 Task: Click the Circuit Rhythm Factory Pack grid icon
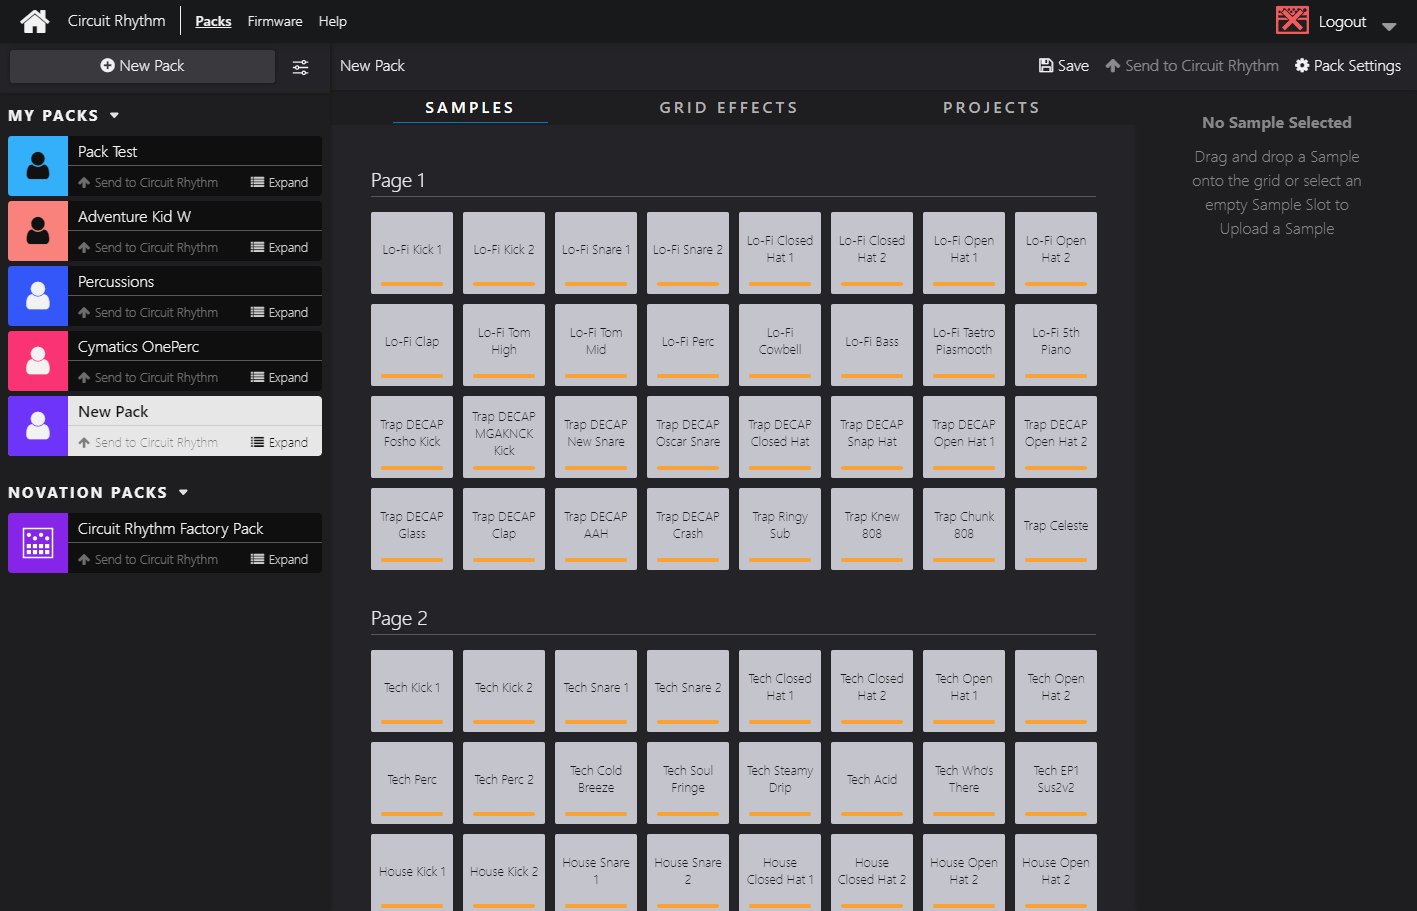38,543
